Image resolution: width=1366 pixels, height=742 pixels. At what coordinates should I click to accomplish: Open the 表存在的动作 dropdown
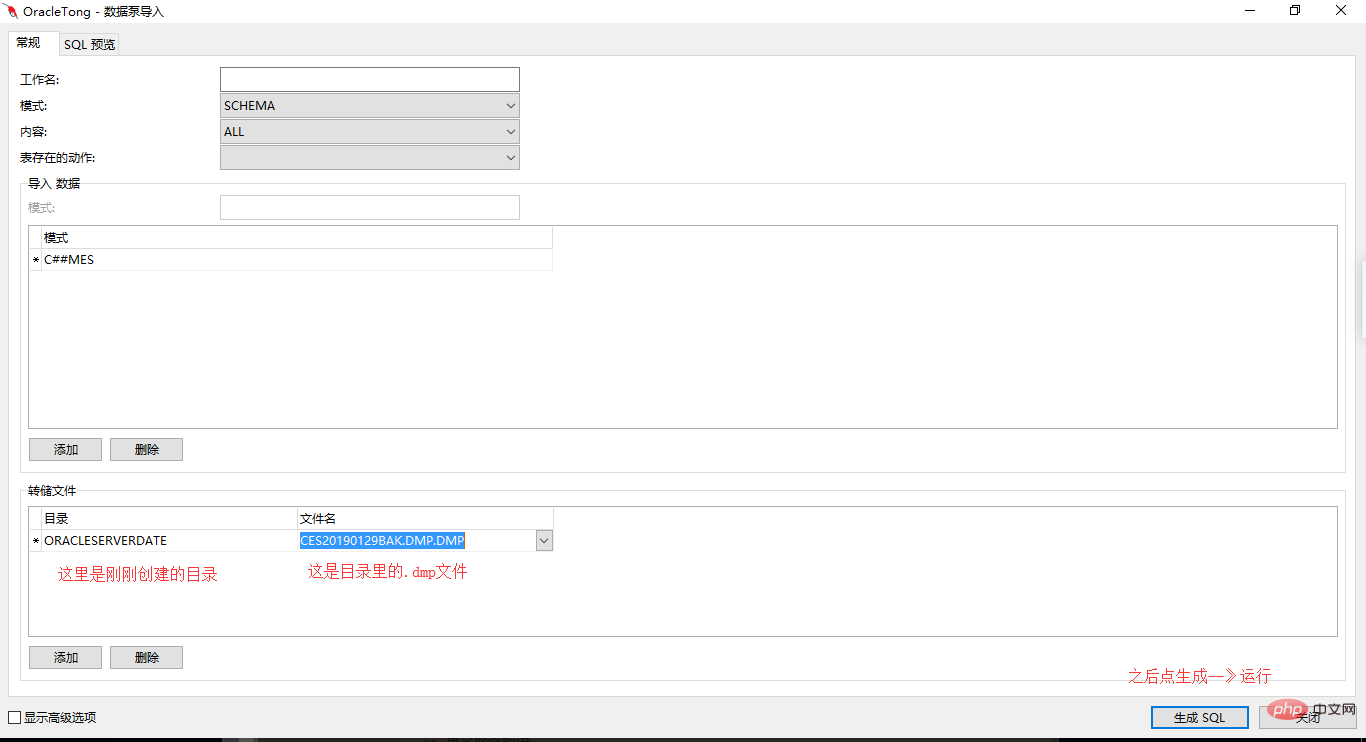370,157
